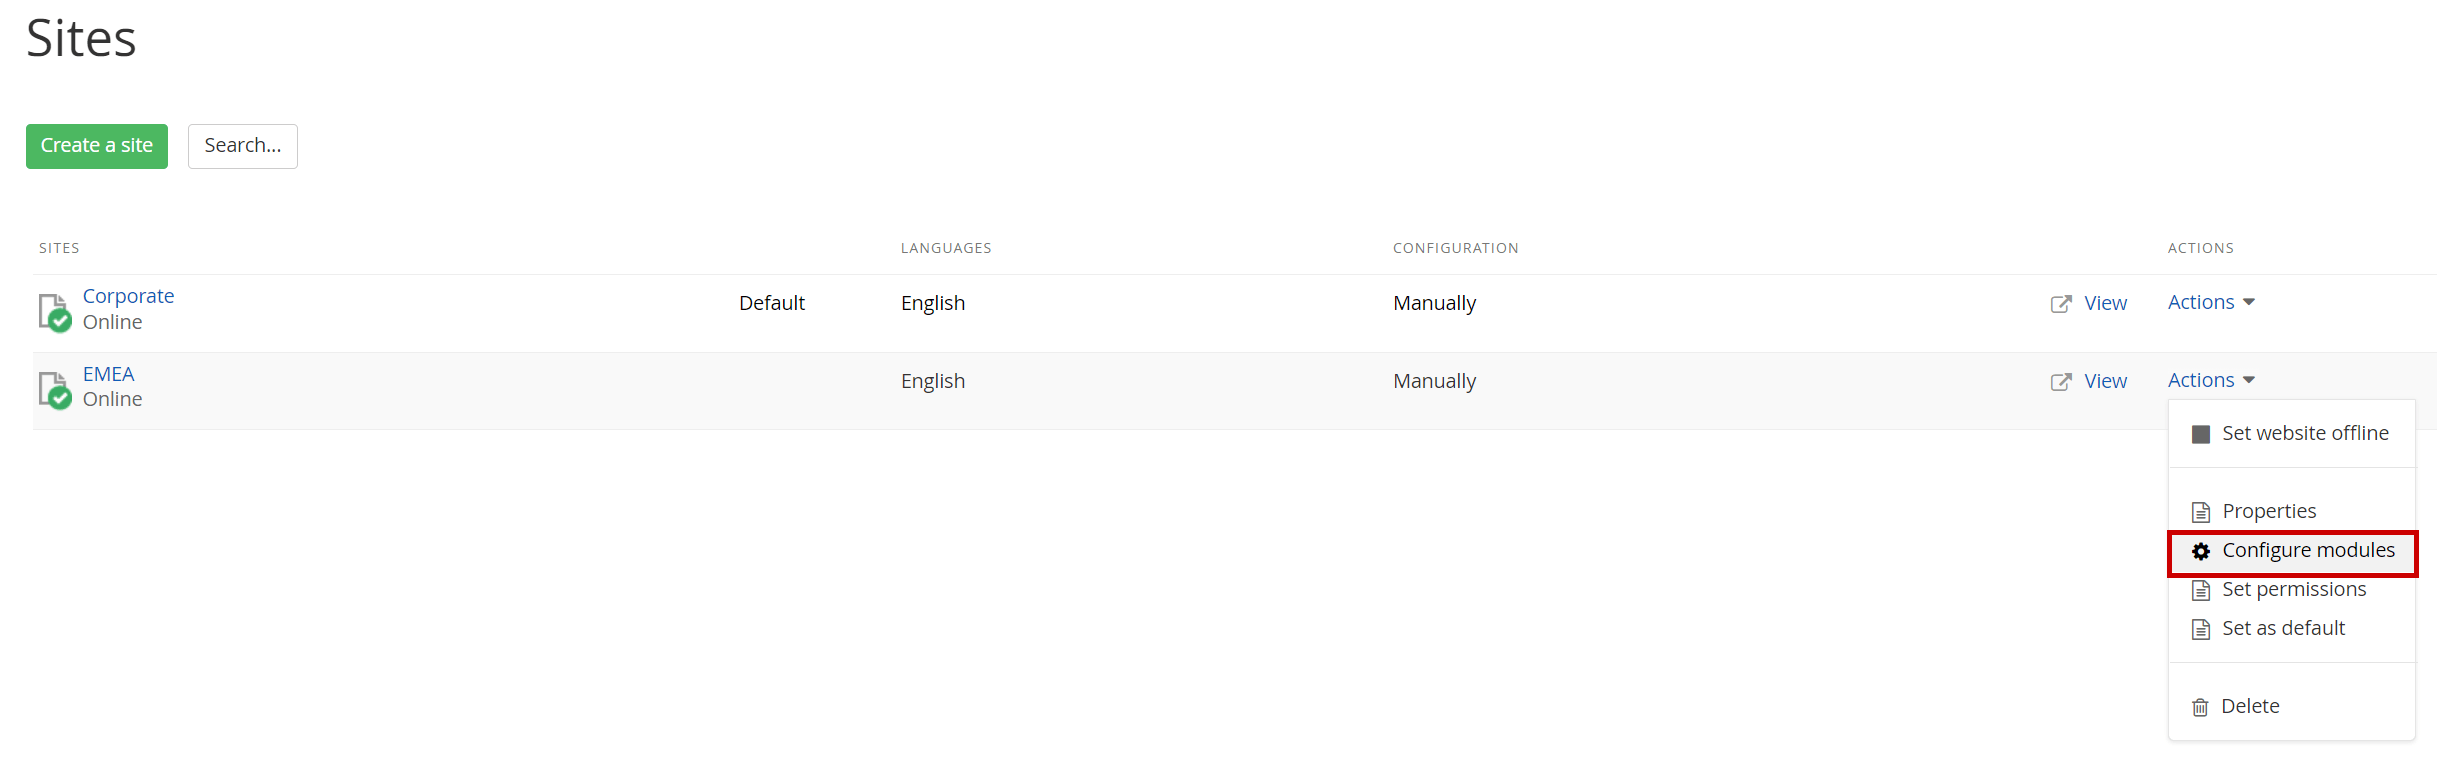Image resolution: width=2437 pixels, height=760 pixels.
Task: Select the Configure modules menu item
Action: pyautogui.click(x=2308, y=551)
